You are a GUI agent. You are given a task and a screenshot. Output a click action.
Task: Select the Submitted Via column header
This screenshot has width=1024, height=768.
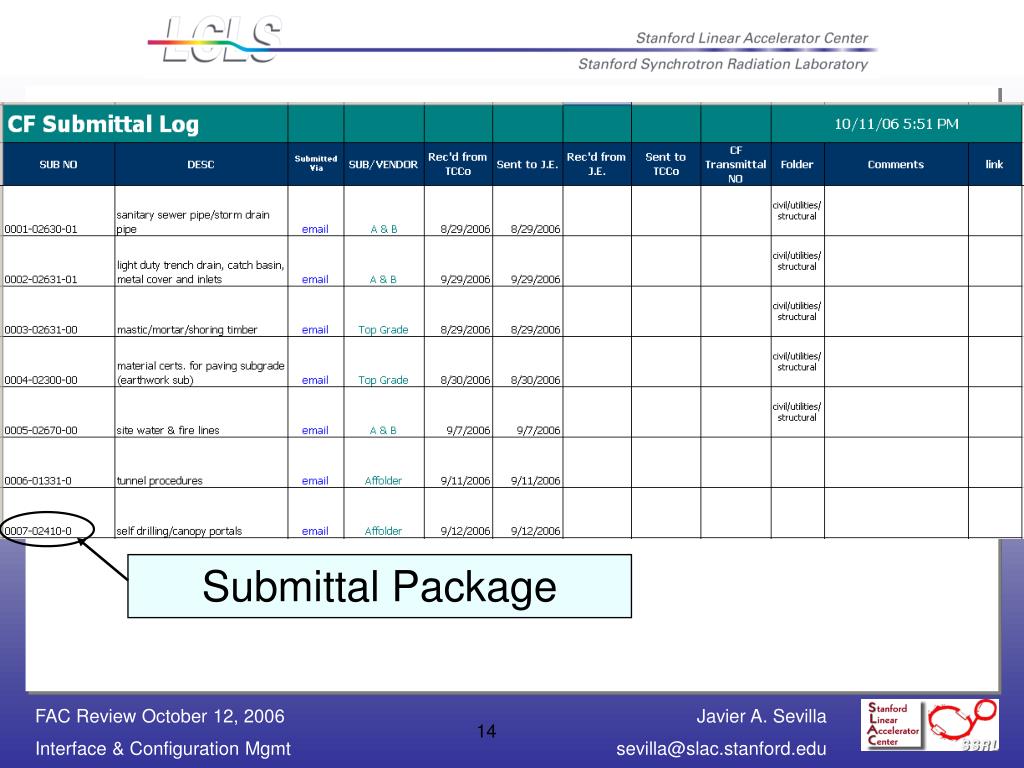point(315,163)
